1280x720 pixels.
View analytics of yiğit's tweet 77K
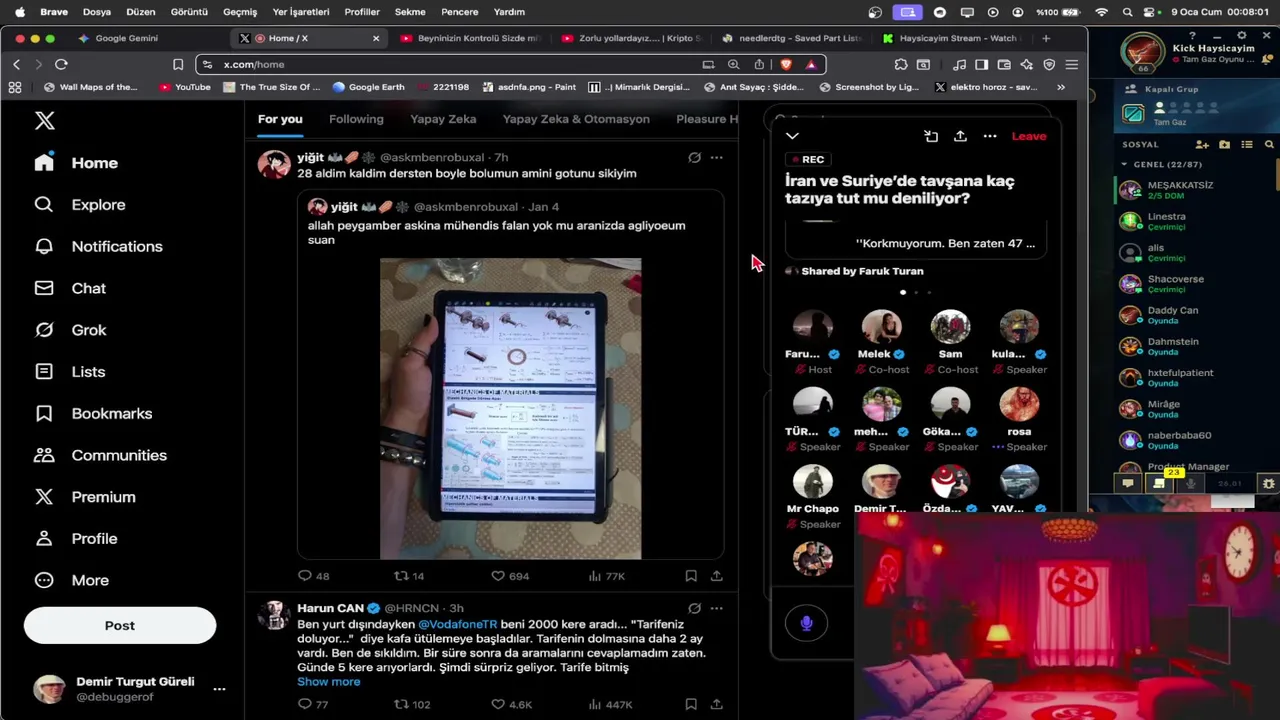tap(607, 576)
